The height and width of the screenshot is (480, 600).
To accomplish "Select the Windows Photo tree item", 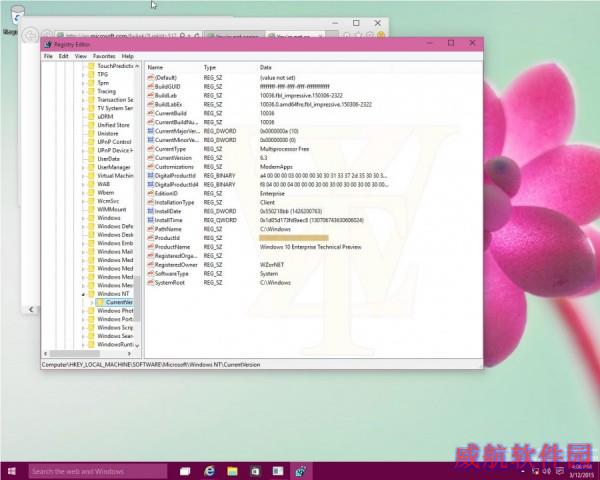I will coord(115,310).
